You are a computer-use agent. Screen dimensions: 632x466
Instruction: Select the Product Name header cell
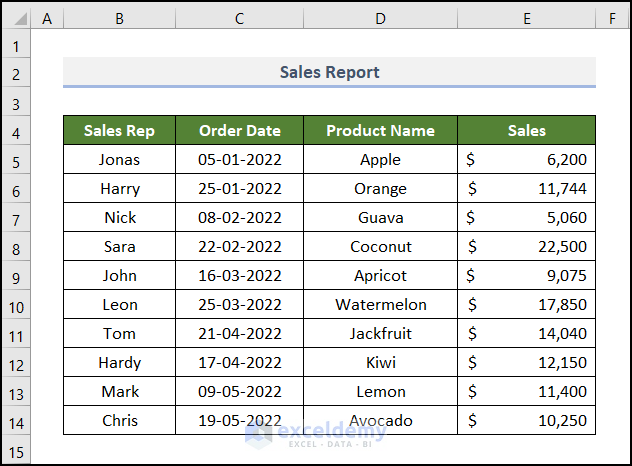point(380,130)
